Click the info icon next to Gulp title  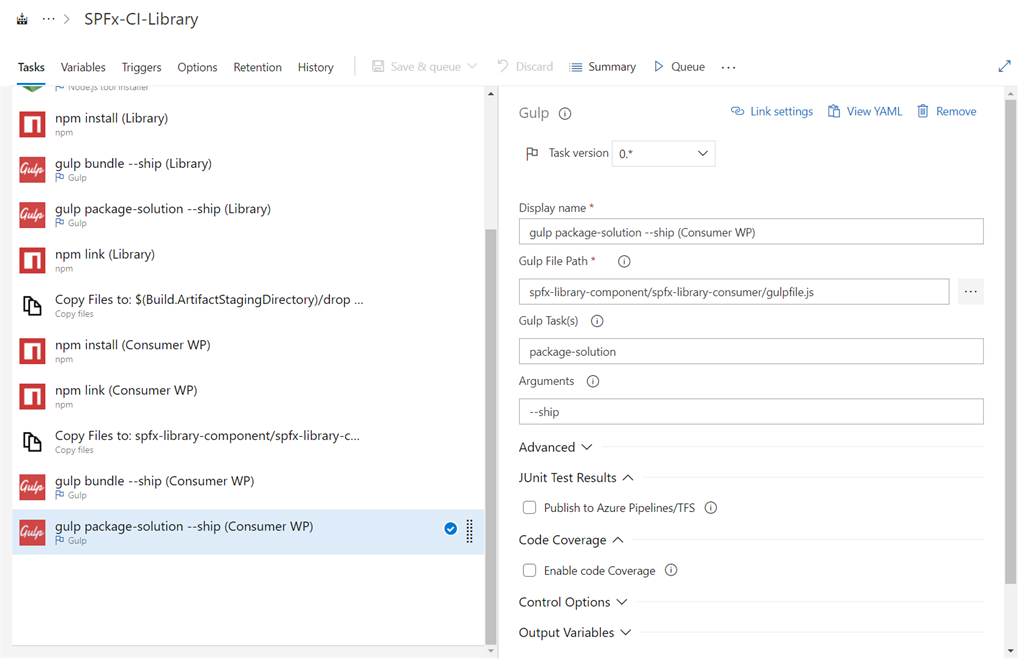tap(565, 114)
